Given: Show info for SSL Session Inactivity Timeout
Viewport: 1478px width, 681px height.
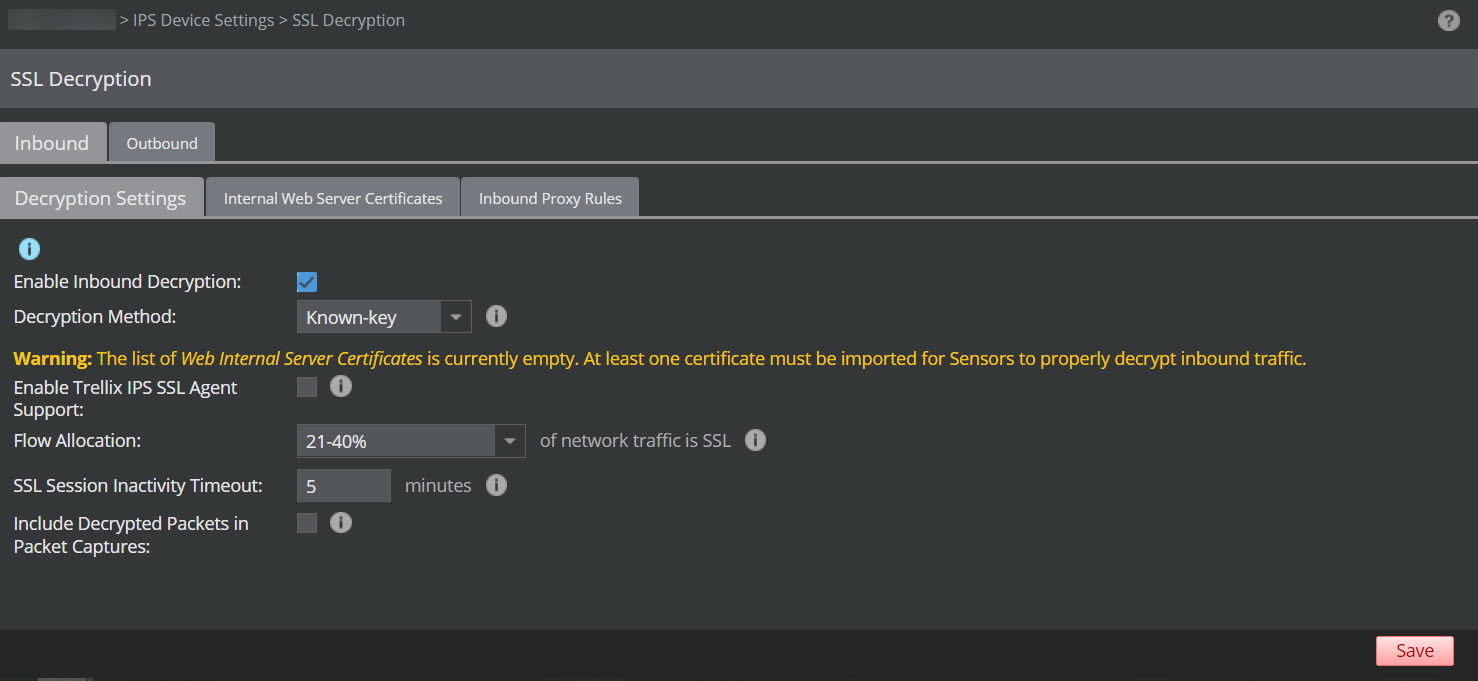Looking at the screenshot, I should click(x=496, y=485).
